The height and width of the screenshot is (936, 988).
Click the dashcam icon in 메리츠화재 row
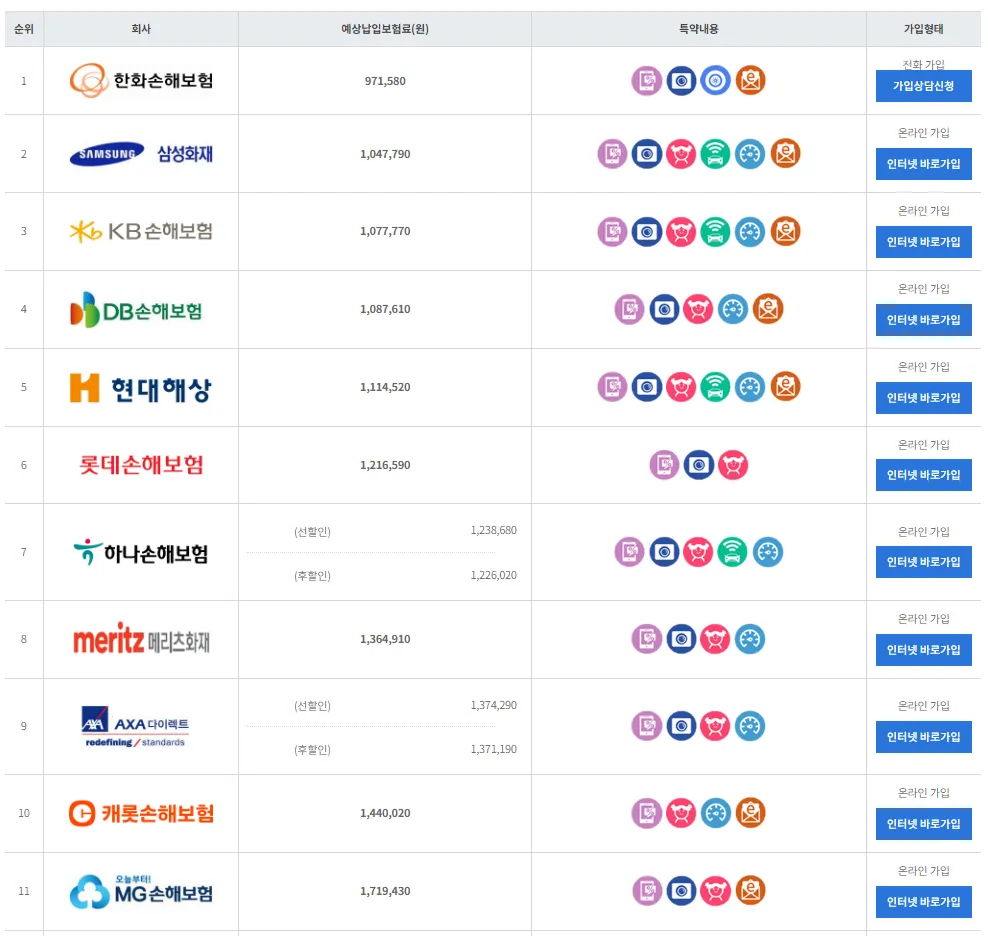point(681,639)
